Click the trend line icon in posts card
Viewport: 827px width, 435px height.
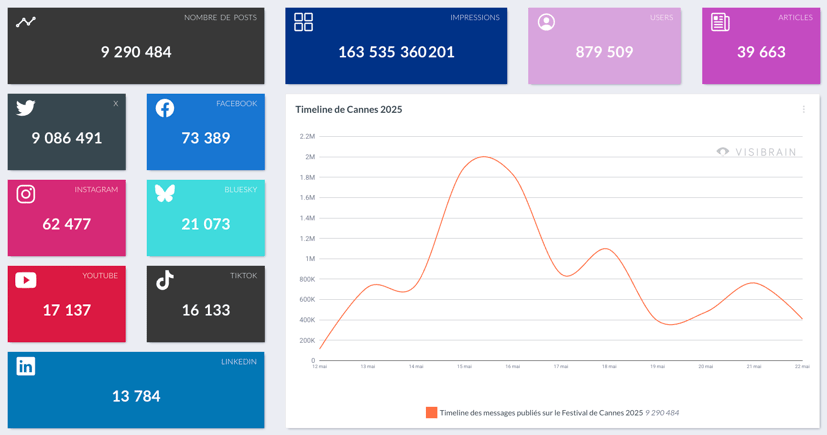pos(25,22)
